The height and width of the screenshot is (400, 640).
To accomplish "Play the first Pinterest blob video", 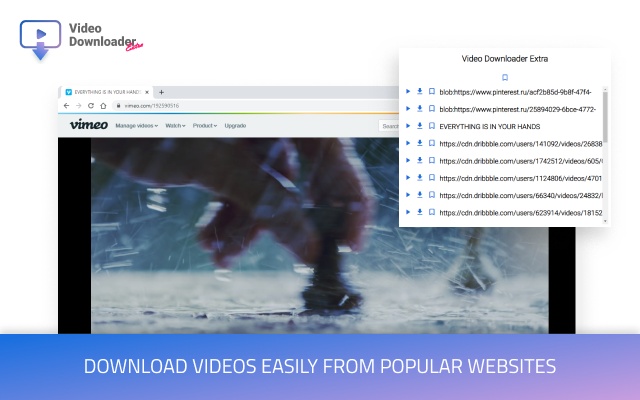I will pos(408,92).
